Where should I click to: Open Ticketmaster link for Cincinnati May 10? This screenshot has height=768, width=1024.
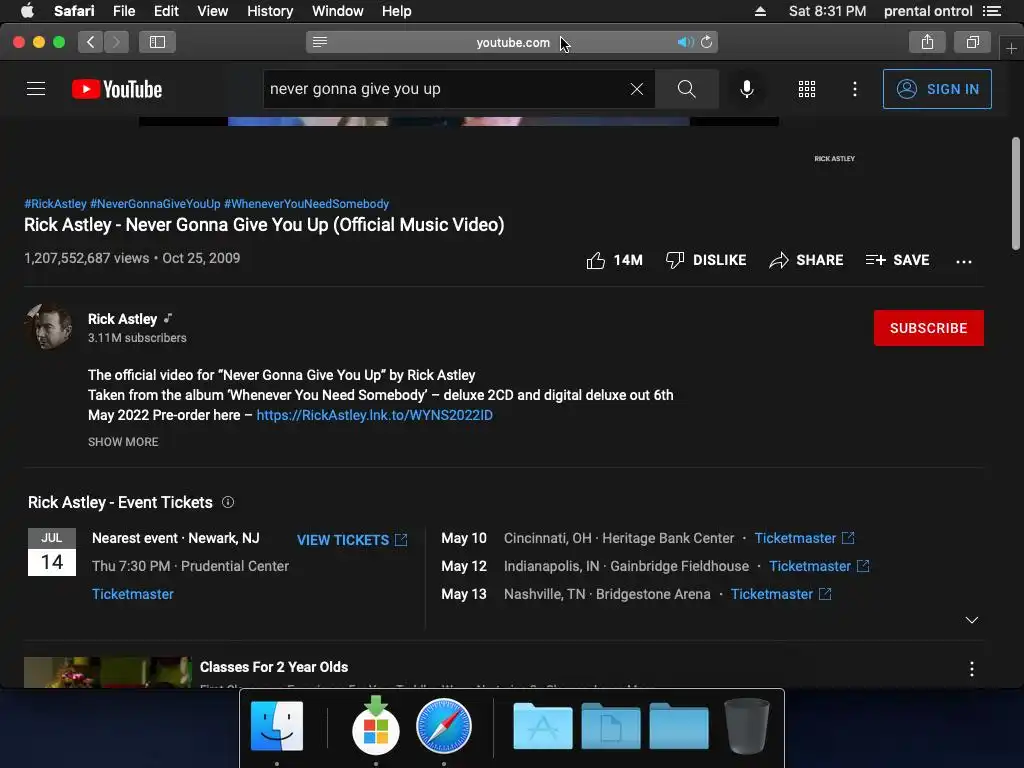click(x=805, y=538)
